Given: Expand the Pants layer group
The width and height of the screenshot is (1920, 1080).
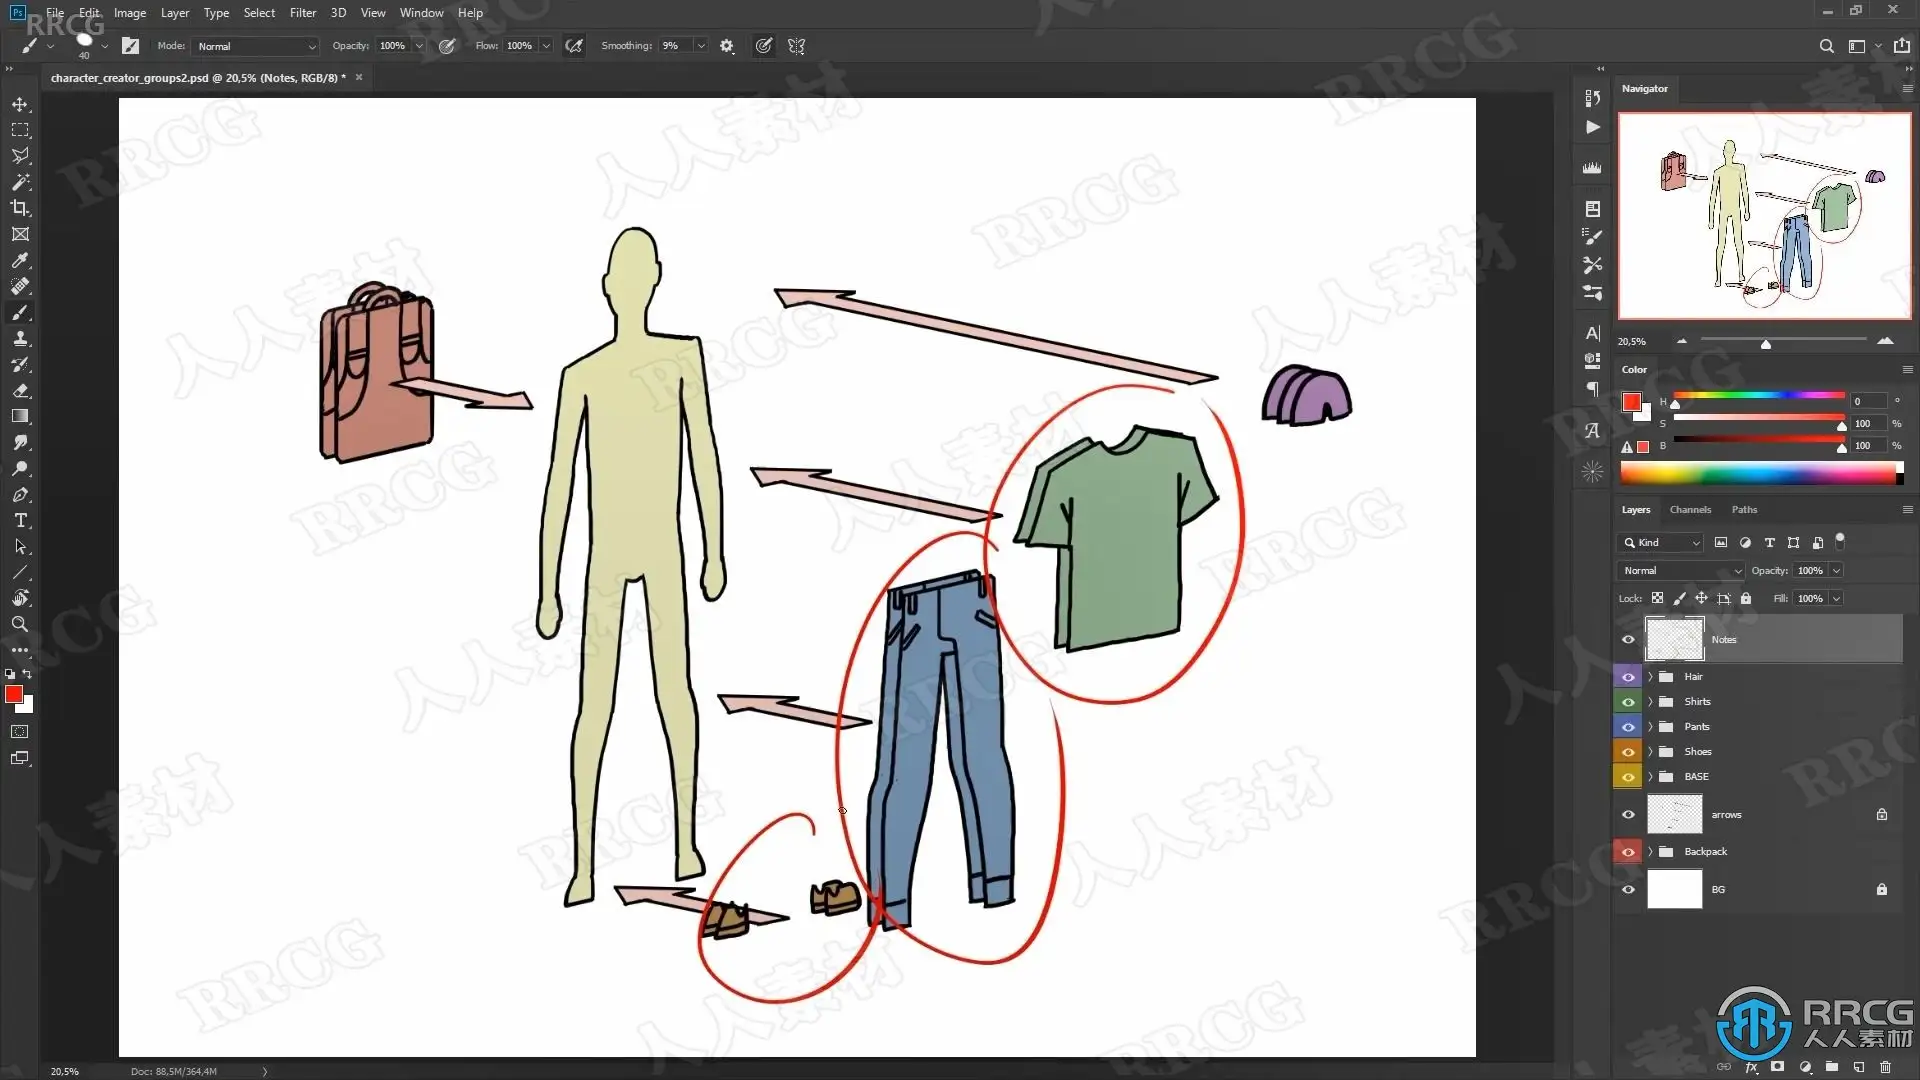Looking at the screenshot, I should [x=1650, y=727].
